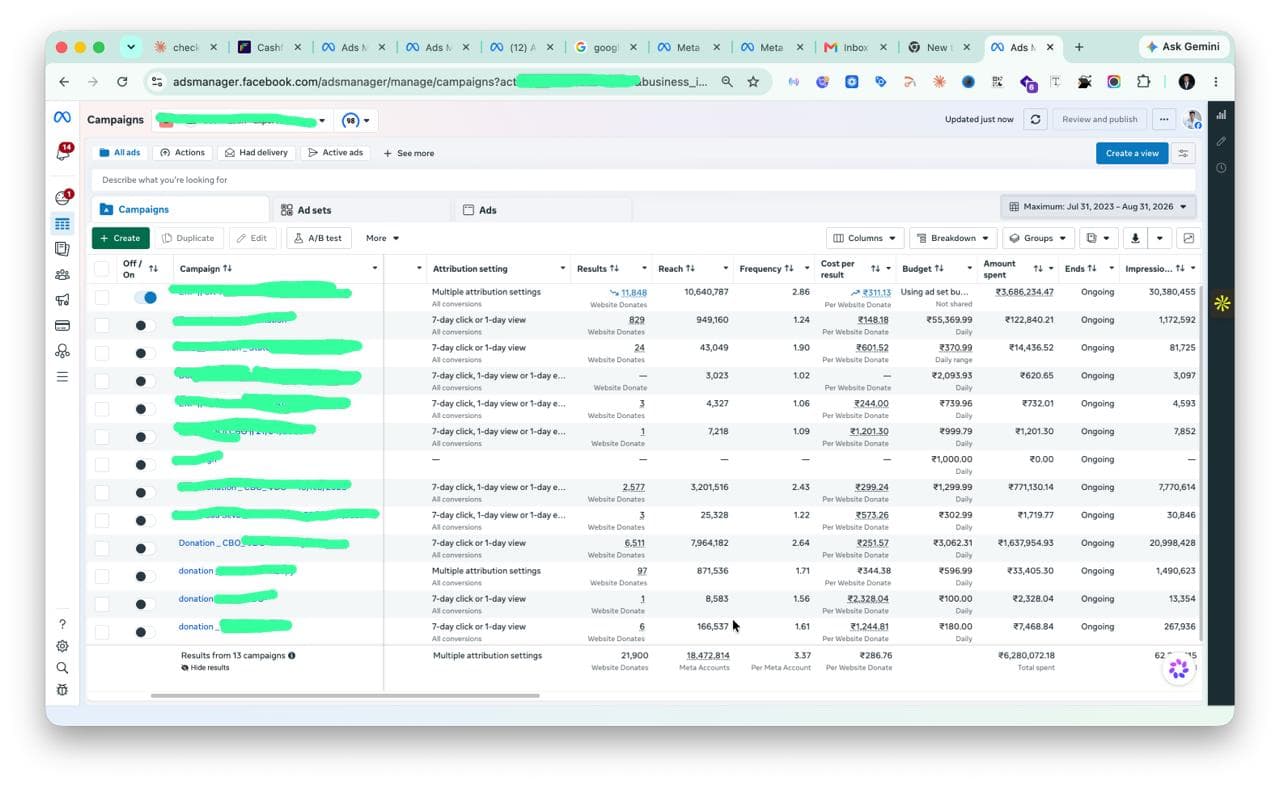Open the notifications bell with 14 badge
The width and height of the screenshot is (1280, 786).
point(63,153)
